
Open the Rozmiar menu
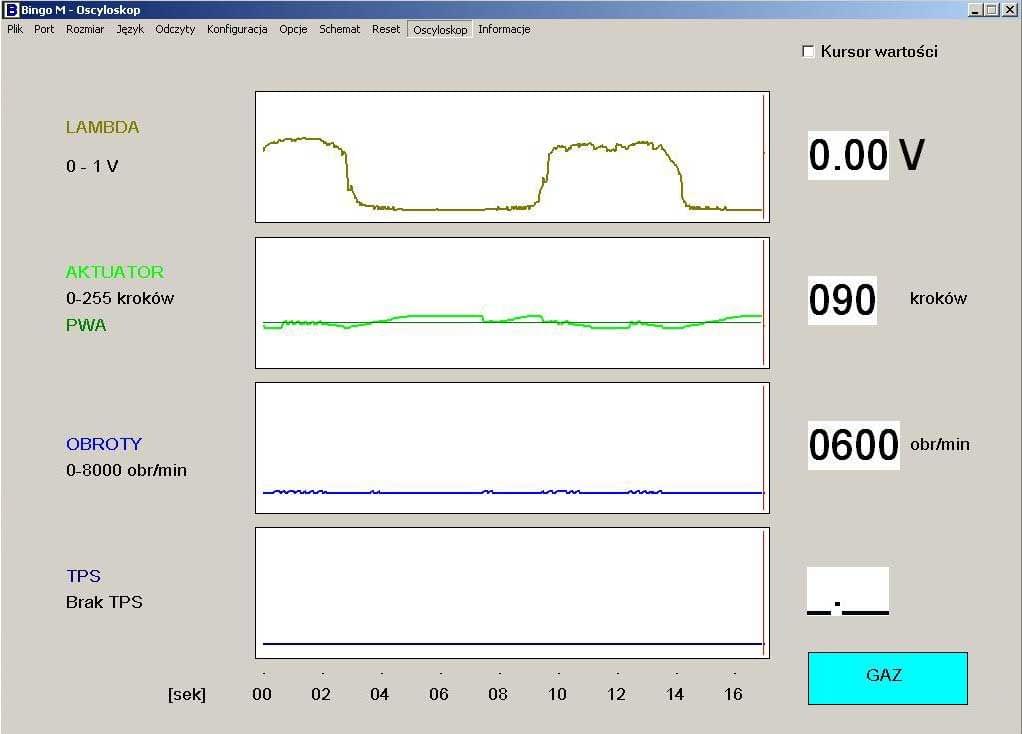85,29
